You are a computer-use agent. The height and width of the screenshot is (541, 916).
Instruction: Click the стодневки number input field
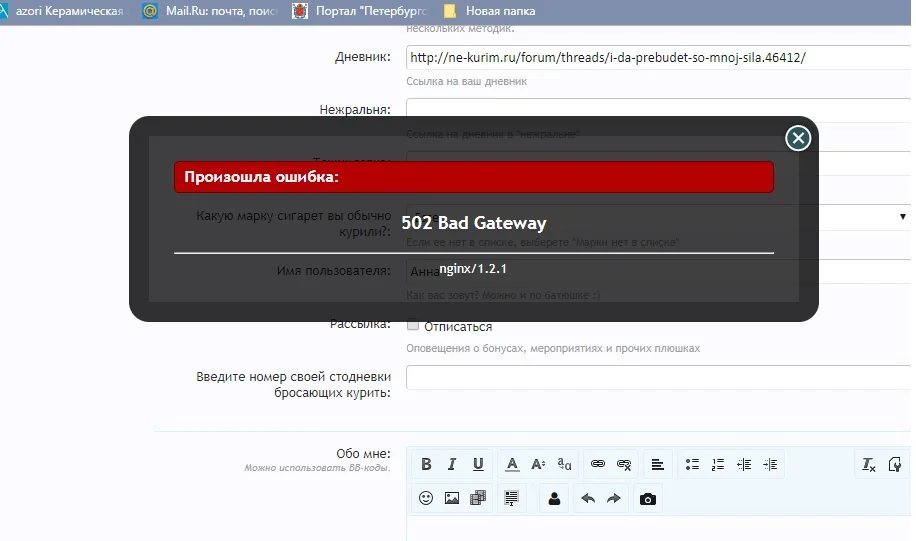tap(658, 377)
